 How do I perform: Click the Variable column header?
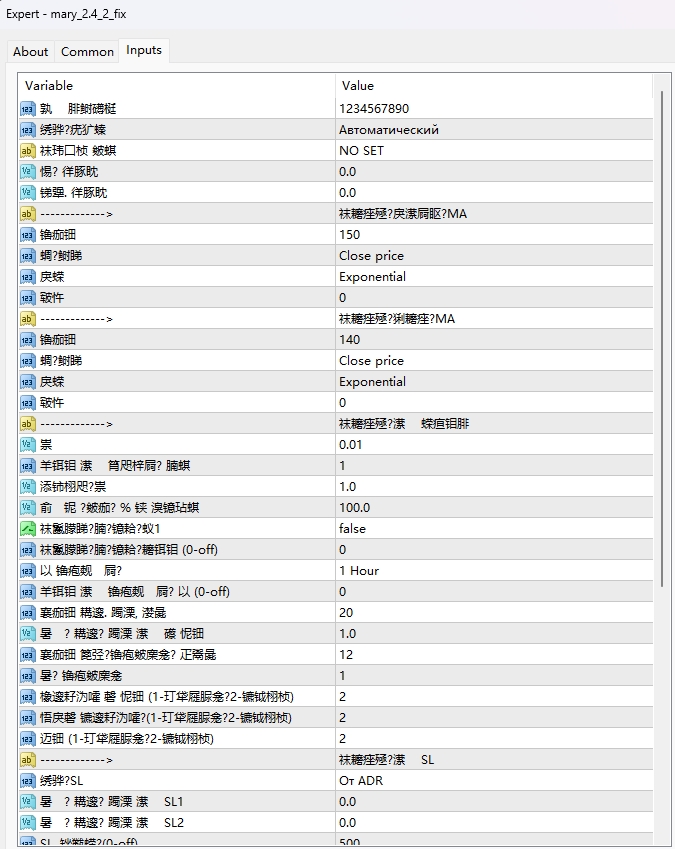point(176,86)
